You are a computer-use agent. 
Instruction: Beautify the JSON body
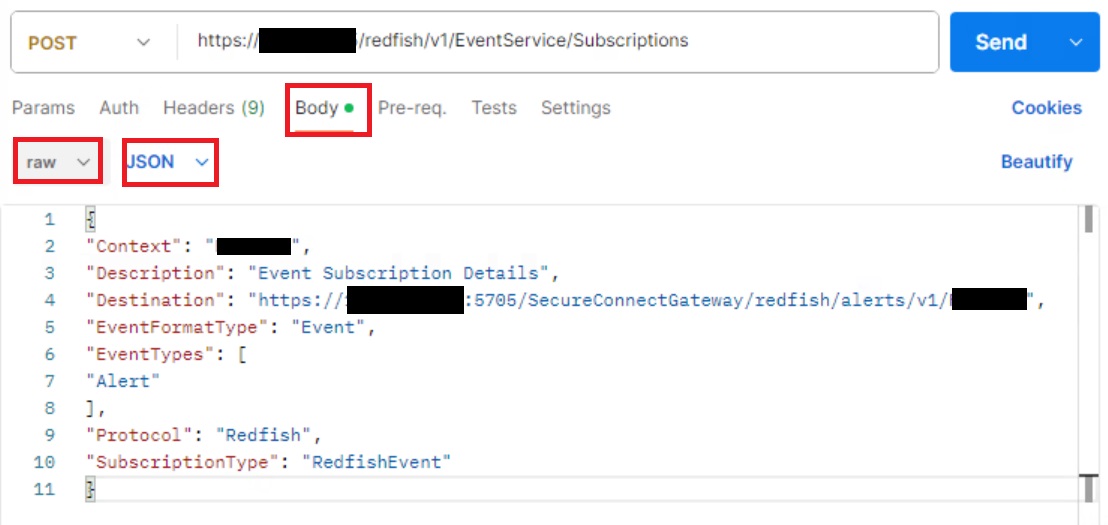click(x=1037, y=162)
